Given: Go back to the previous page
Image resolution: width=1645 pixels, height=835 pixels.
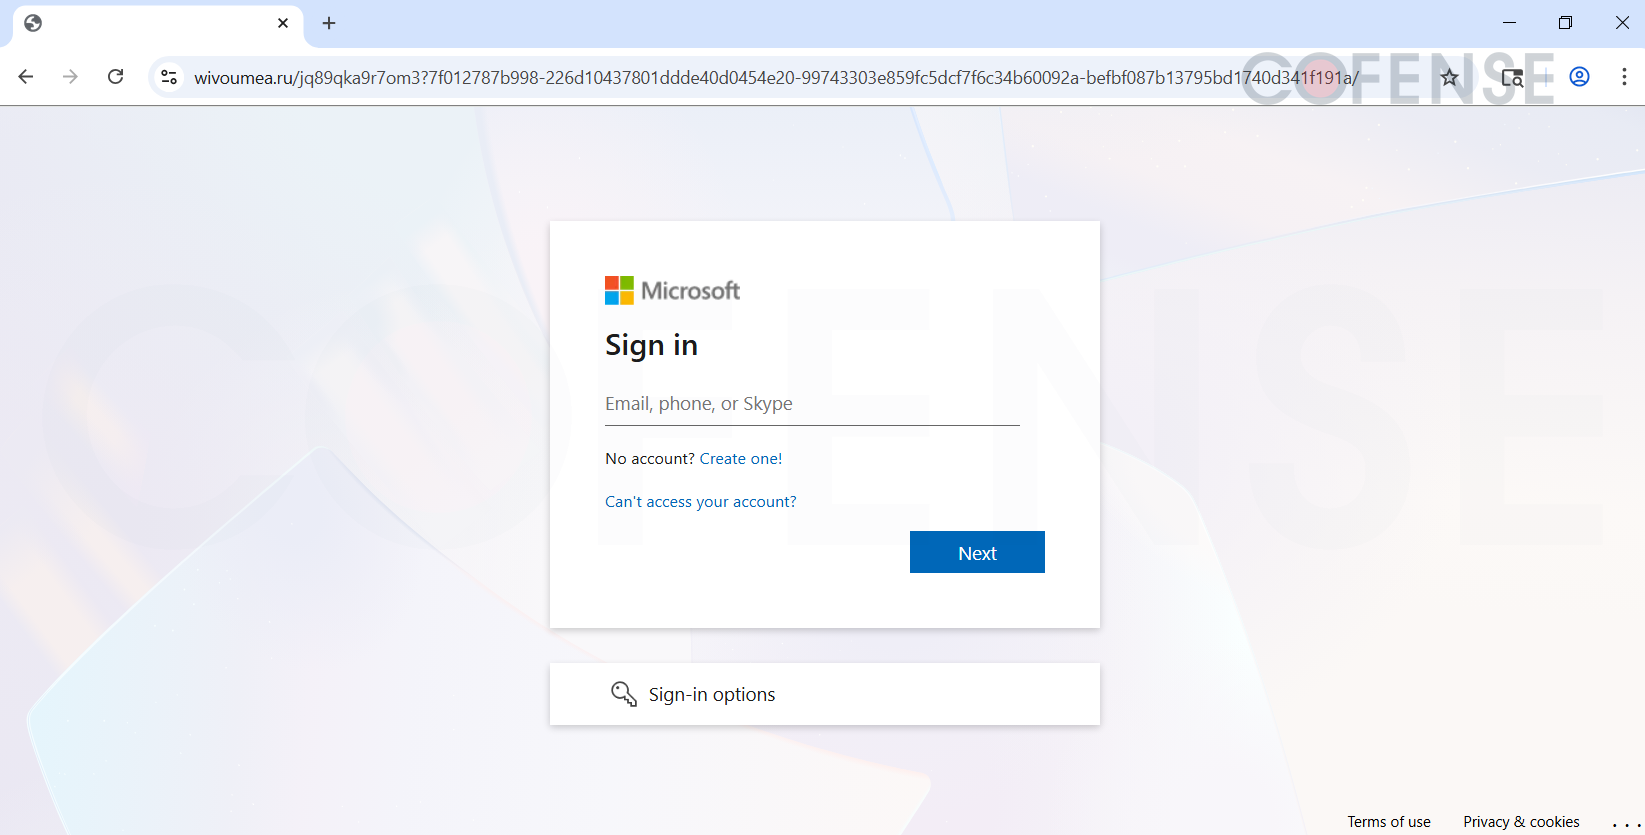Looking at the screenshot, I should point(26,77).
